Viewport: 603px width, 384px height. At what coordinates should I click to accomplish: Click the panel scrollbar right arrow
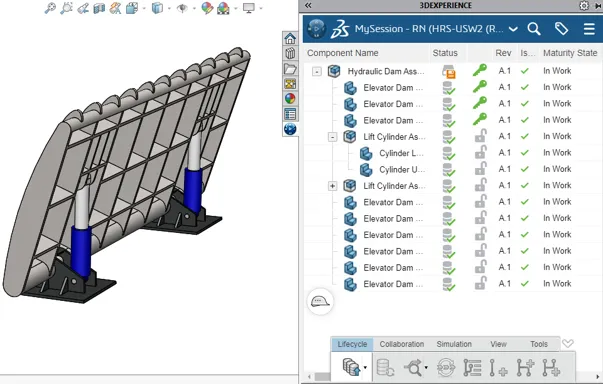coord(598,377)
